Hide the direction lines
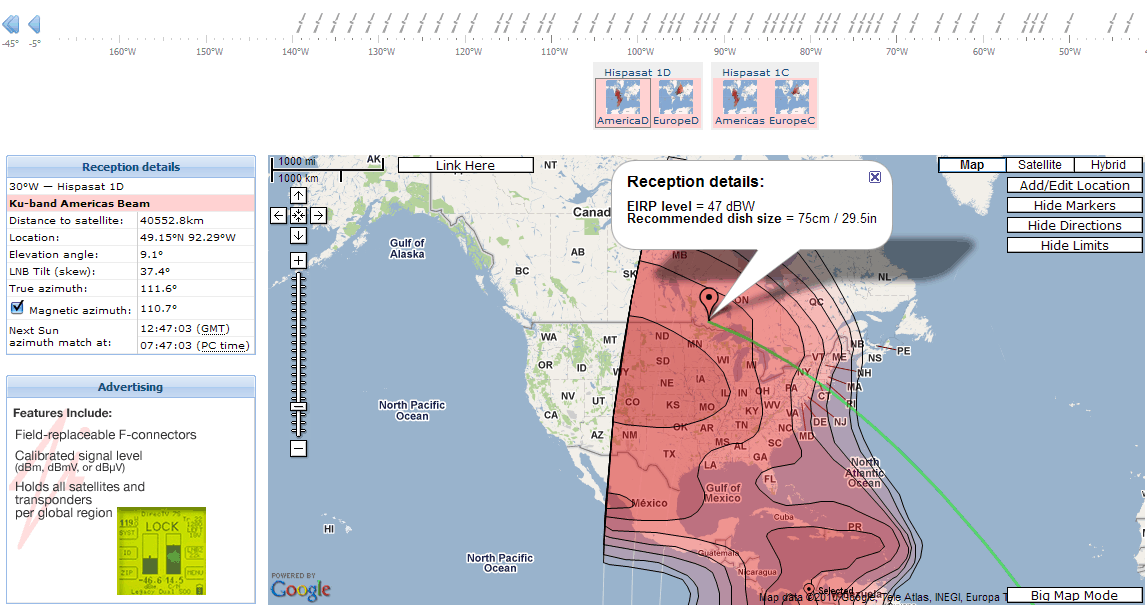This screenshot has height=607, width=1147. (x=1075, y=225)
